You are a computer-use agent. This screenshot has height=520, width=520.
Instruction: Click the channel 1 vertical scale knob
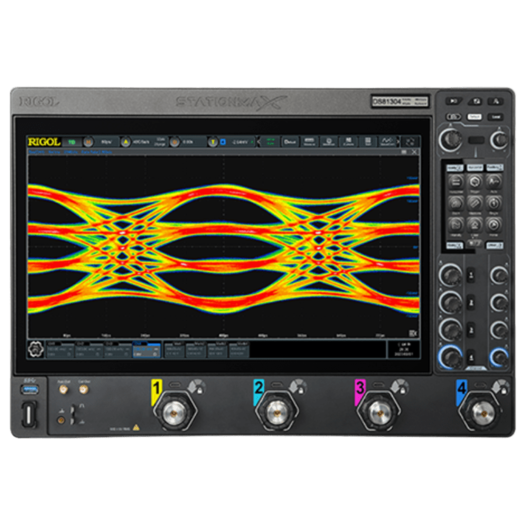450,275
